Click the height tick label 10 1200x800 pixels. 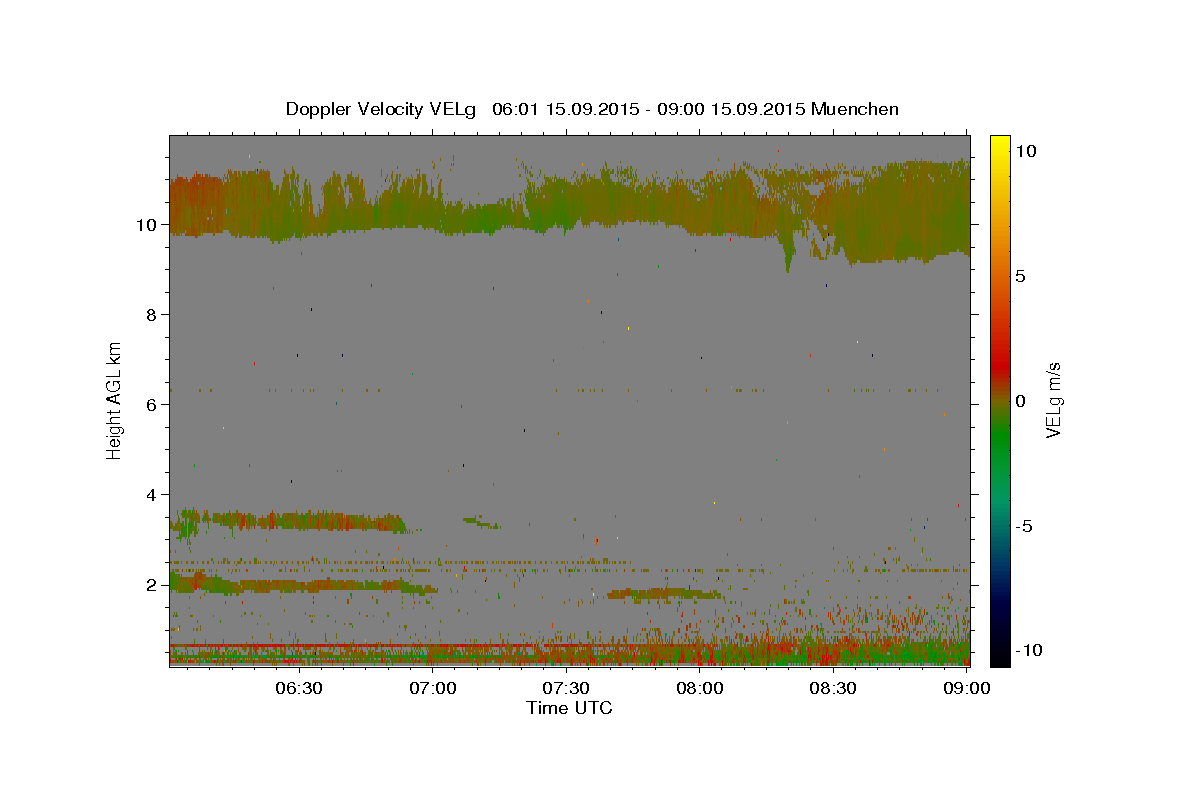148,225
